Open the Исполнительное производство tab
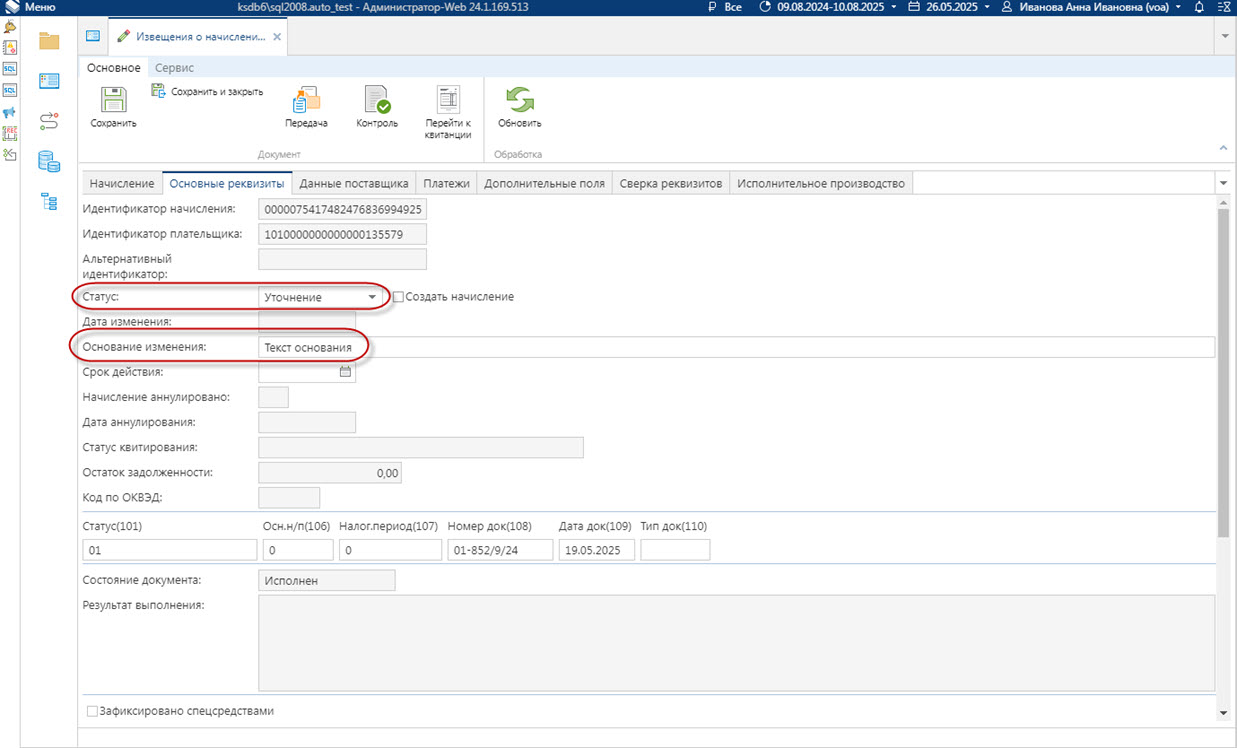The height and width of the screenshot is (748, 1237). (x=821, y=184)
